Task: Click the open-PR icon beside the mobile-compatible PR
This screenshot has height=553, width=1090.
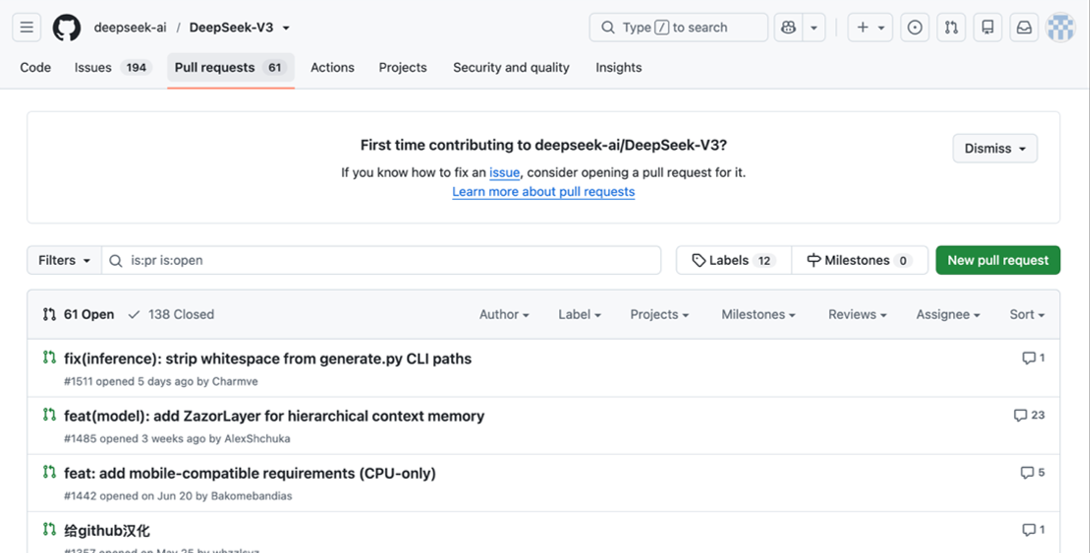Action: click(49, 472)
